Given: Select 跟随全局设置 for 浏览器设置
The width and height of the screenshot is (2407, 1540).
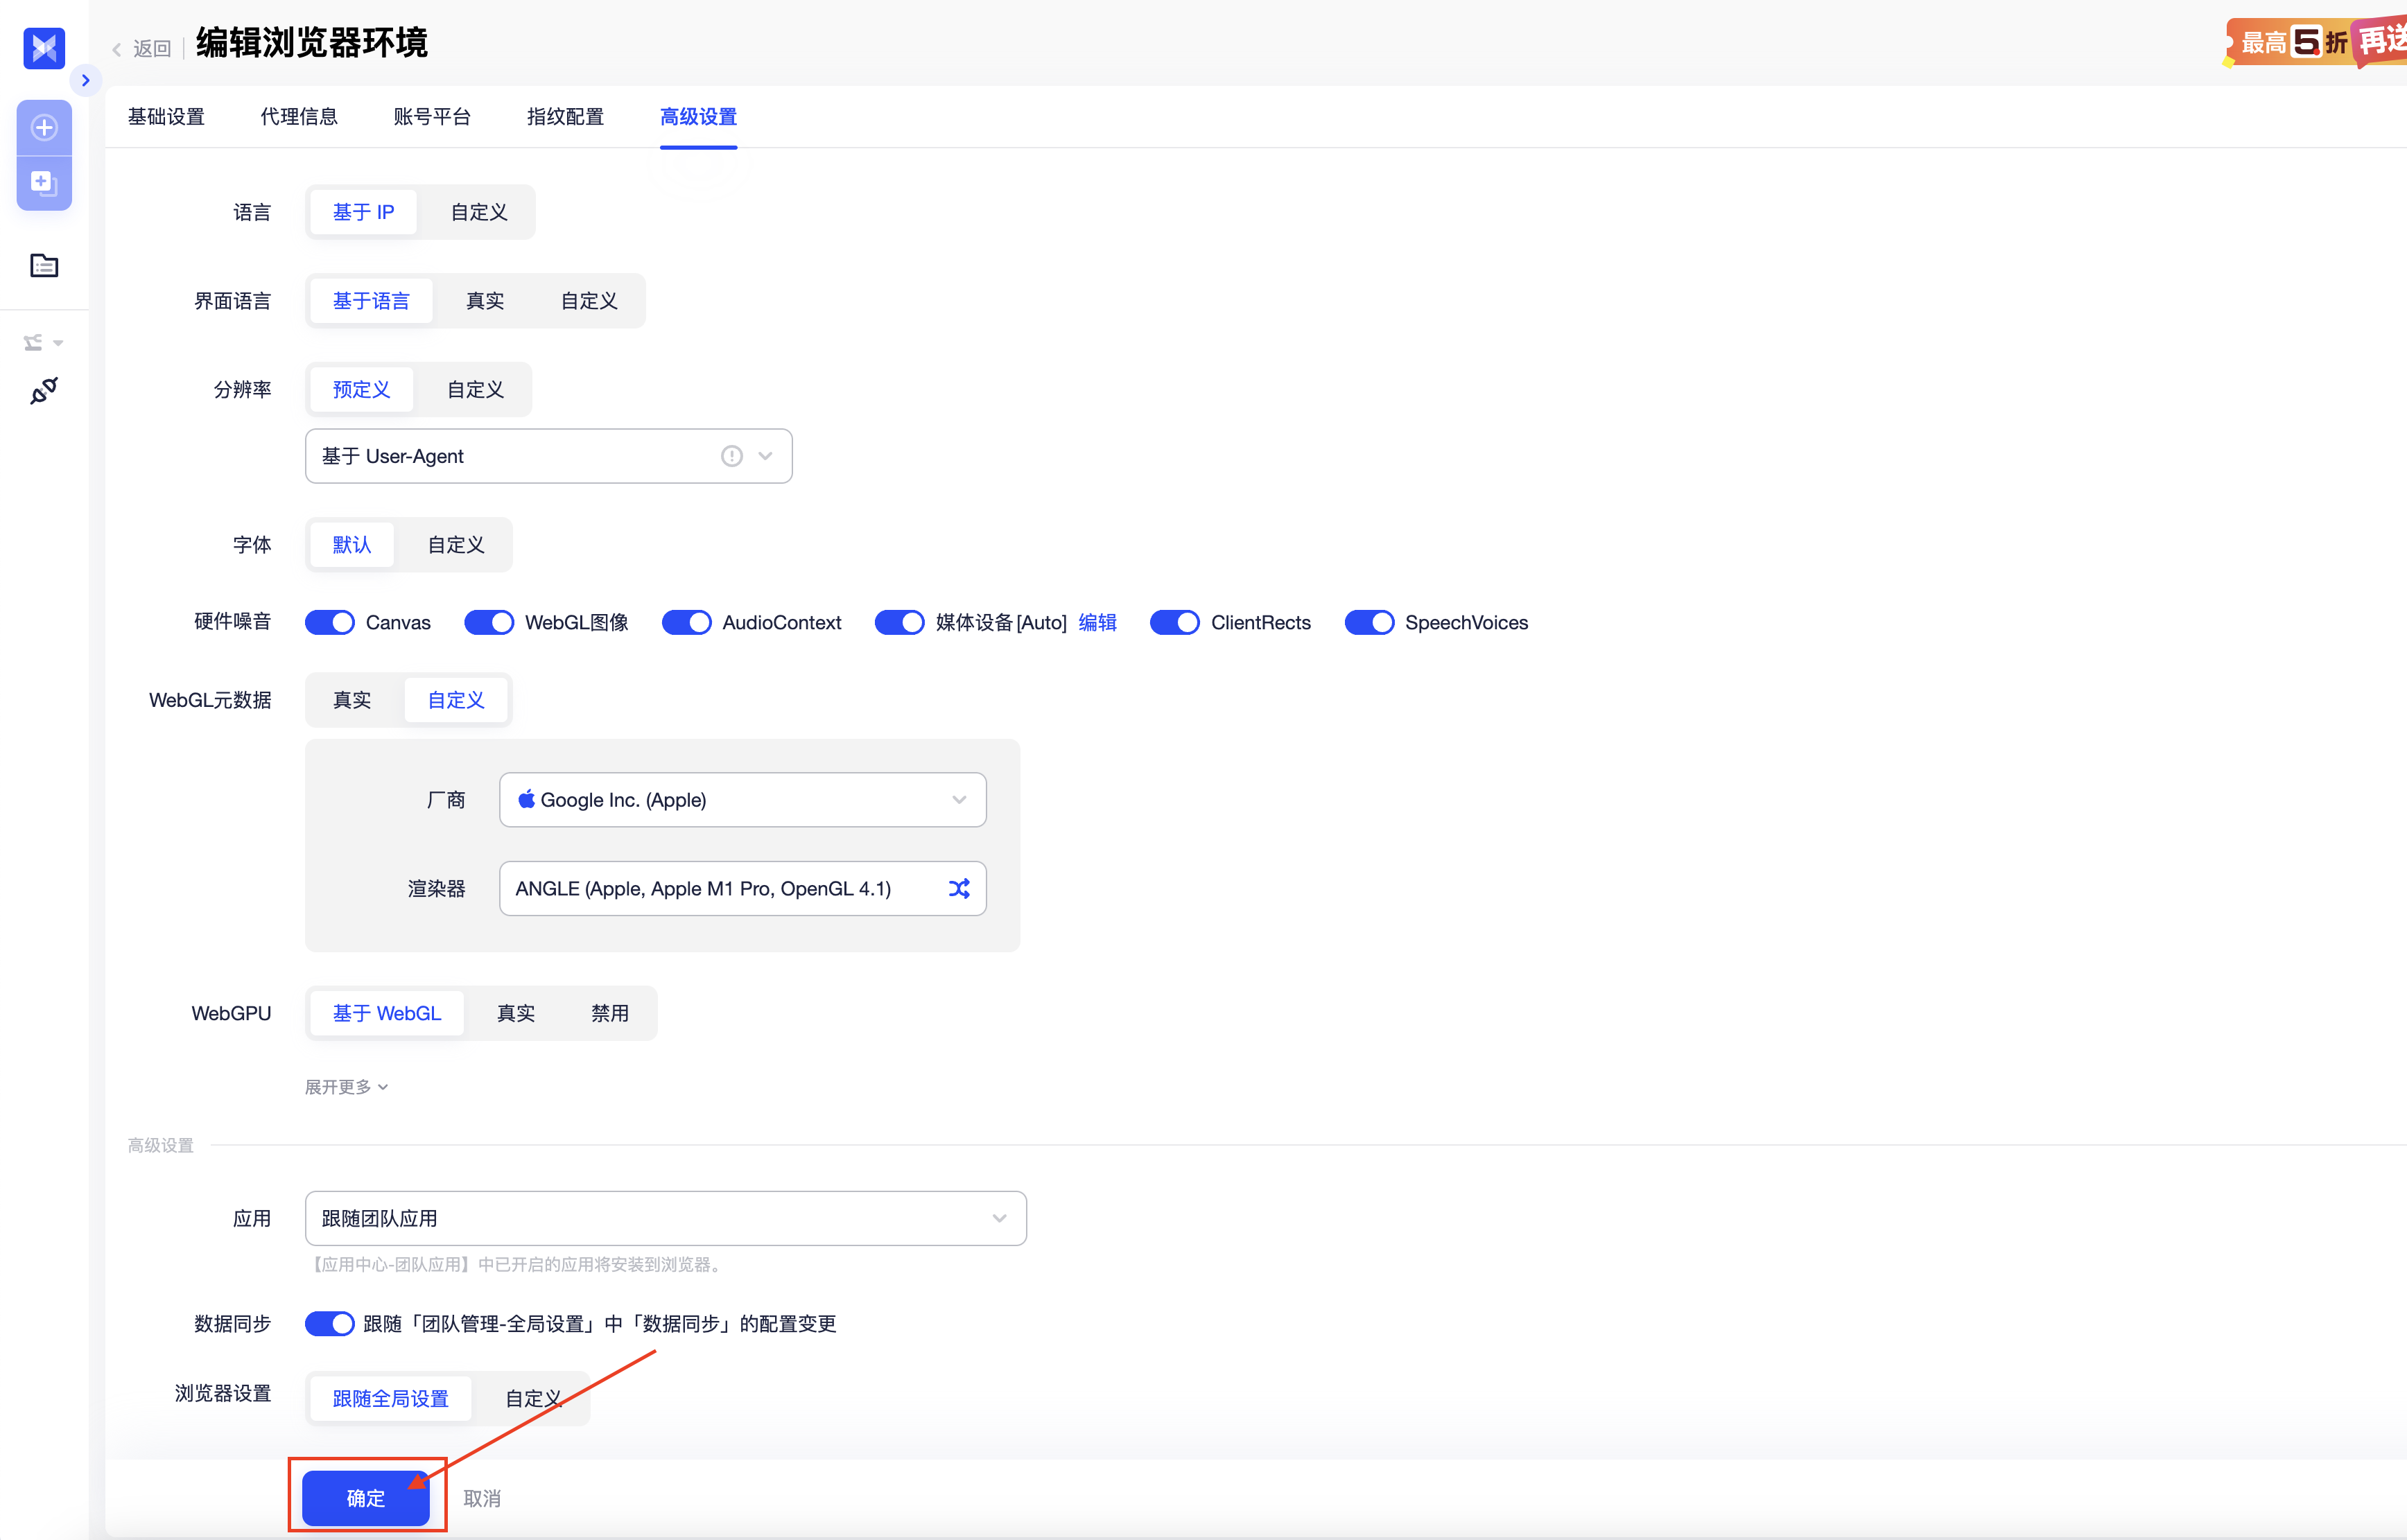Looking at the screenshot, I should 391,1398.
